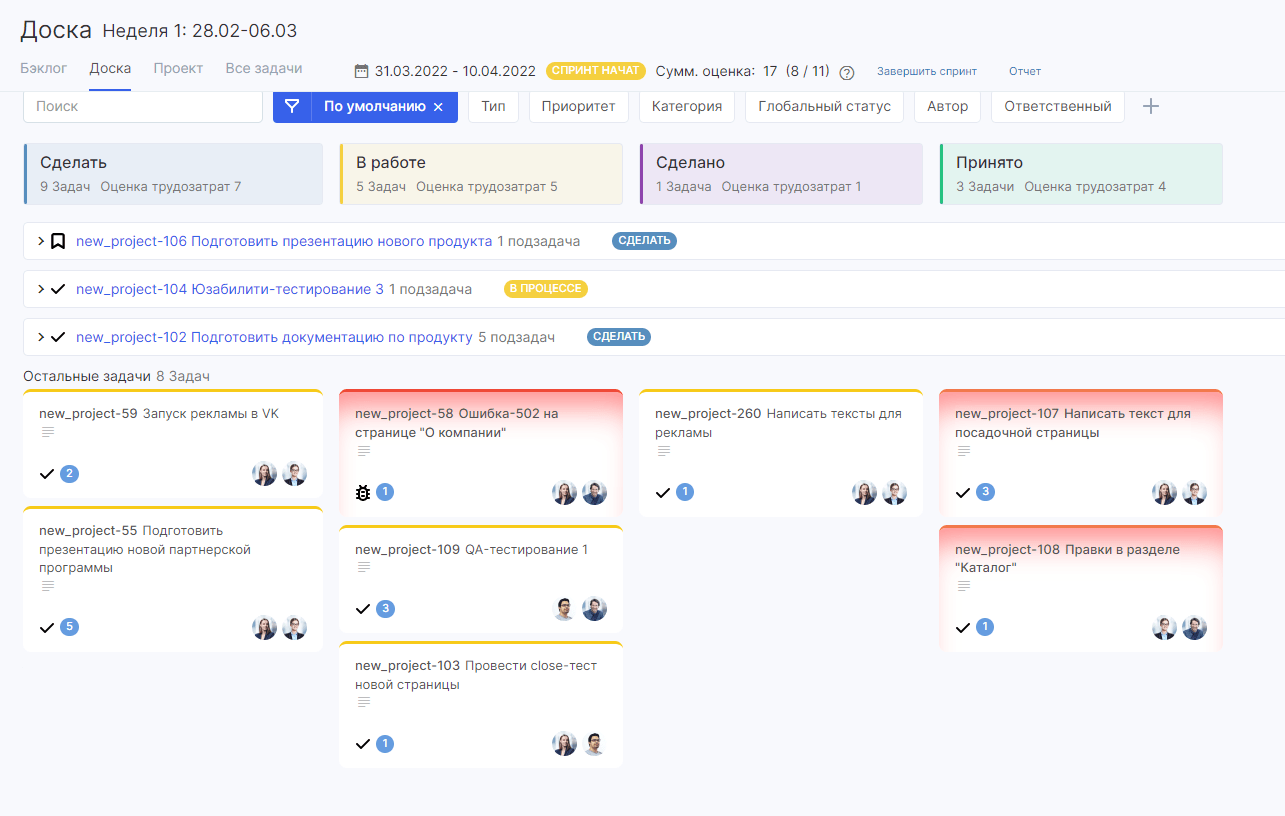This screenshot has width=1285, height=816.
Task: Click checkmark icon on new_project-260 card
Action: 663,492
